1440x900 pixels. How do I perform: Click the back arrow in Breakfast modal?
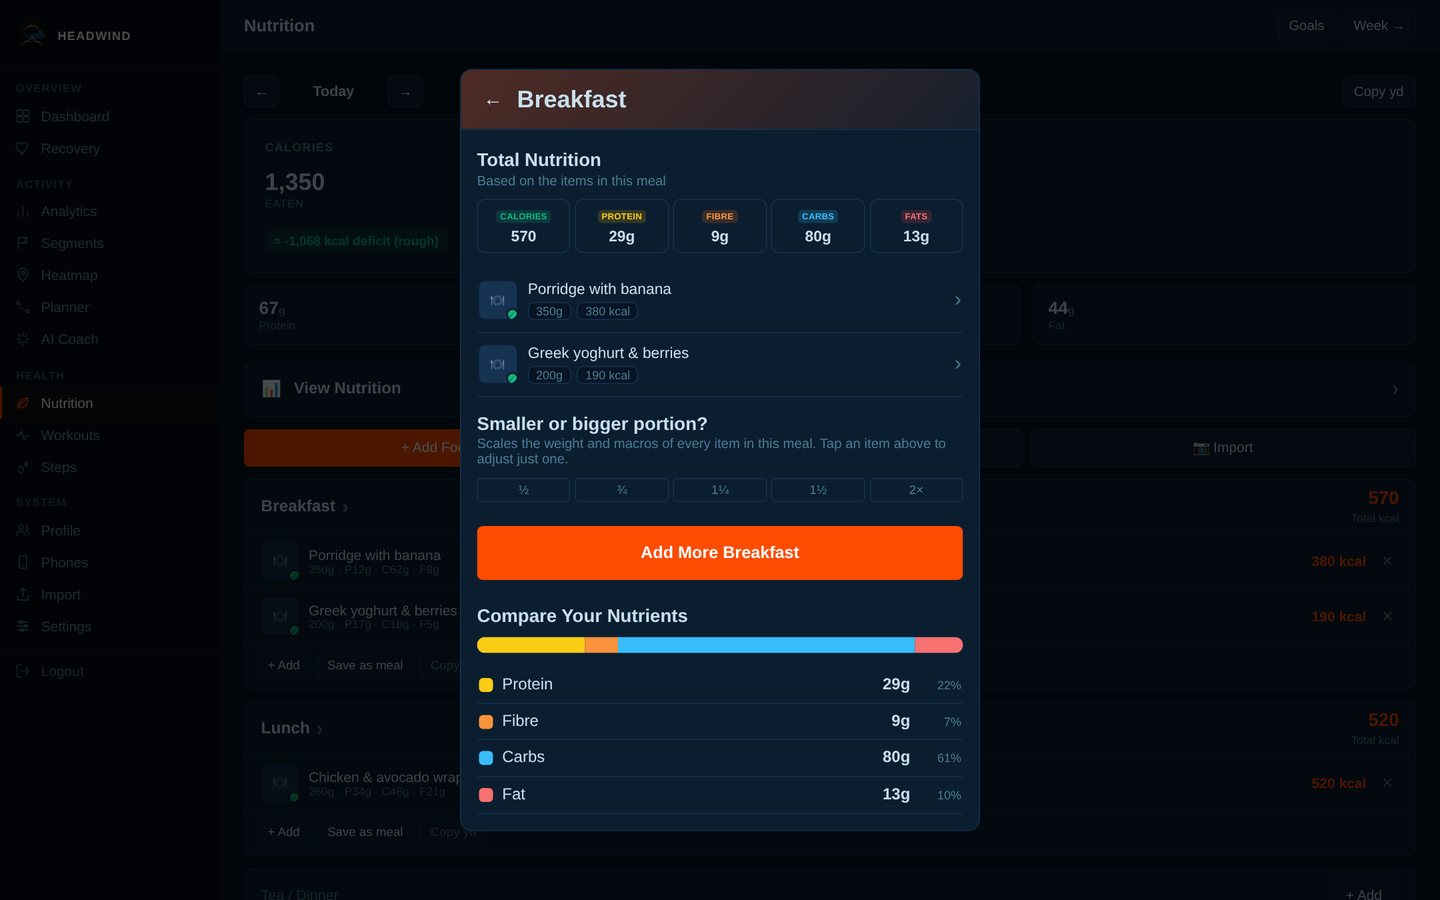(492, 101)
